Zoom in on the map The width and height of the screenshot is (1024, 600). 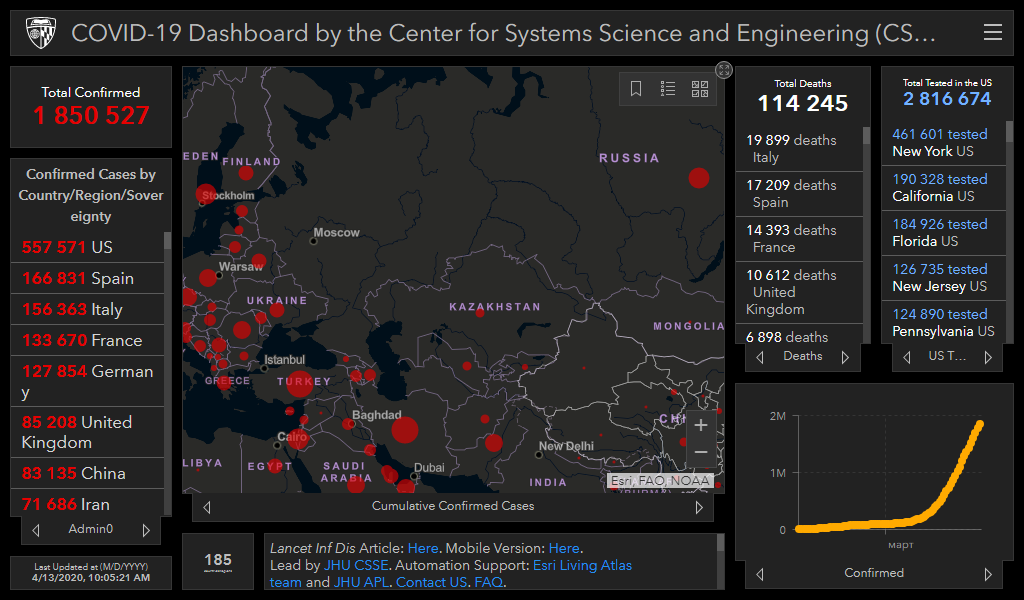(x=701, y=425)
